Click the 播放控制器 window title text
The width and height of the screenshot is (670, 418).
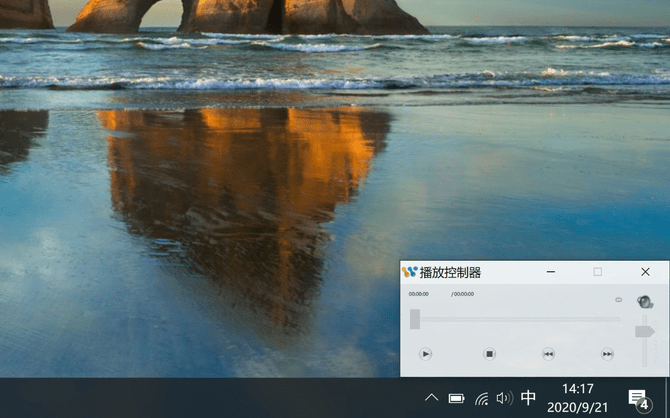450,272
